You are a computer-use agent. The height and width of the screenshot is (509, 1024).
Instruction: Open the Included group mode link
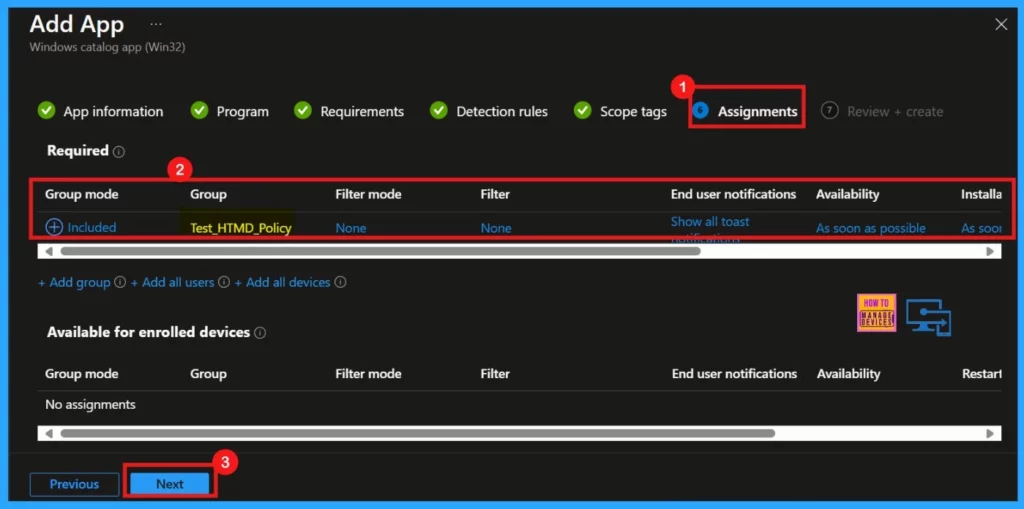click(92, 227)
